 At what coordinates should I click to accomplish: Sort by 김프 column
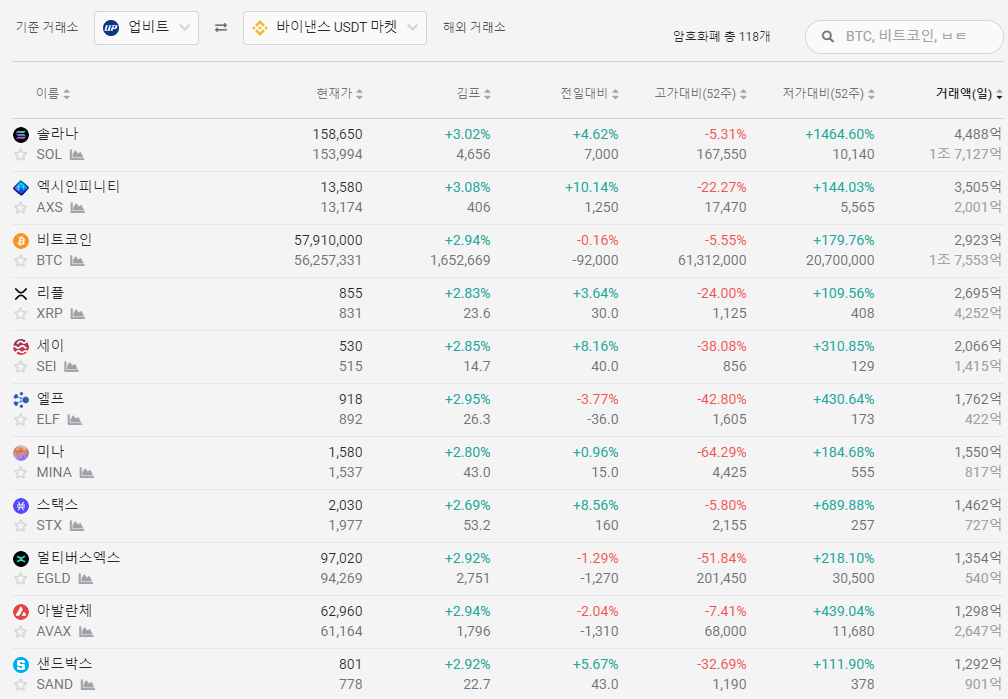tap(474, 94)
